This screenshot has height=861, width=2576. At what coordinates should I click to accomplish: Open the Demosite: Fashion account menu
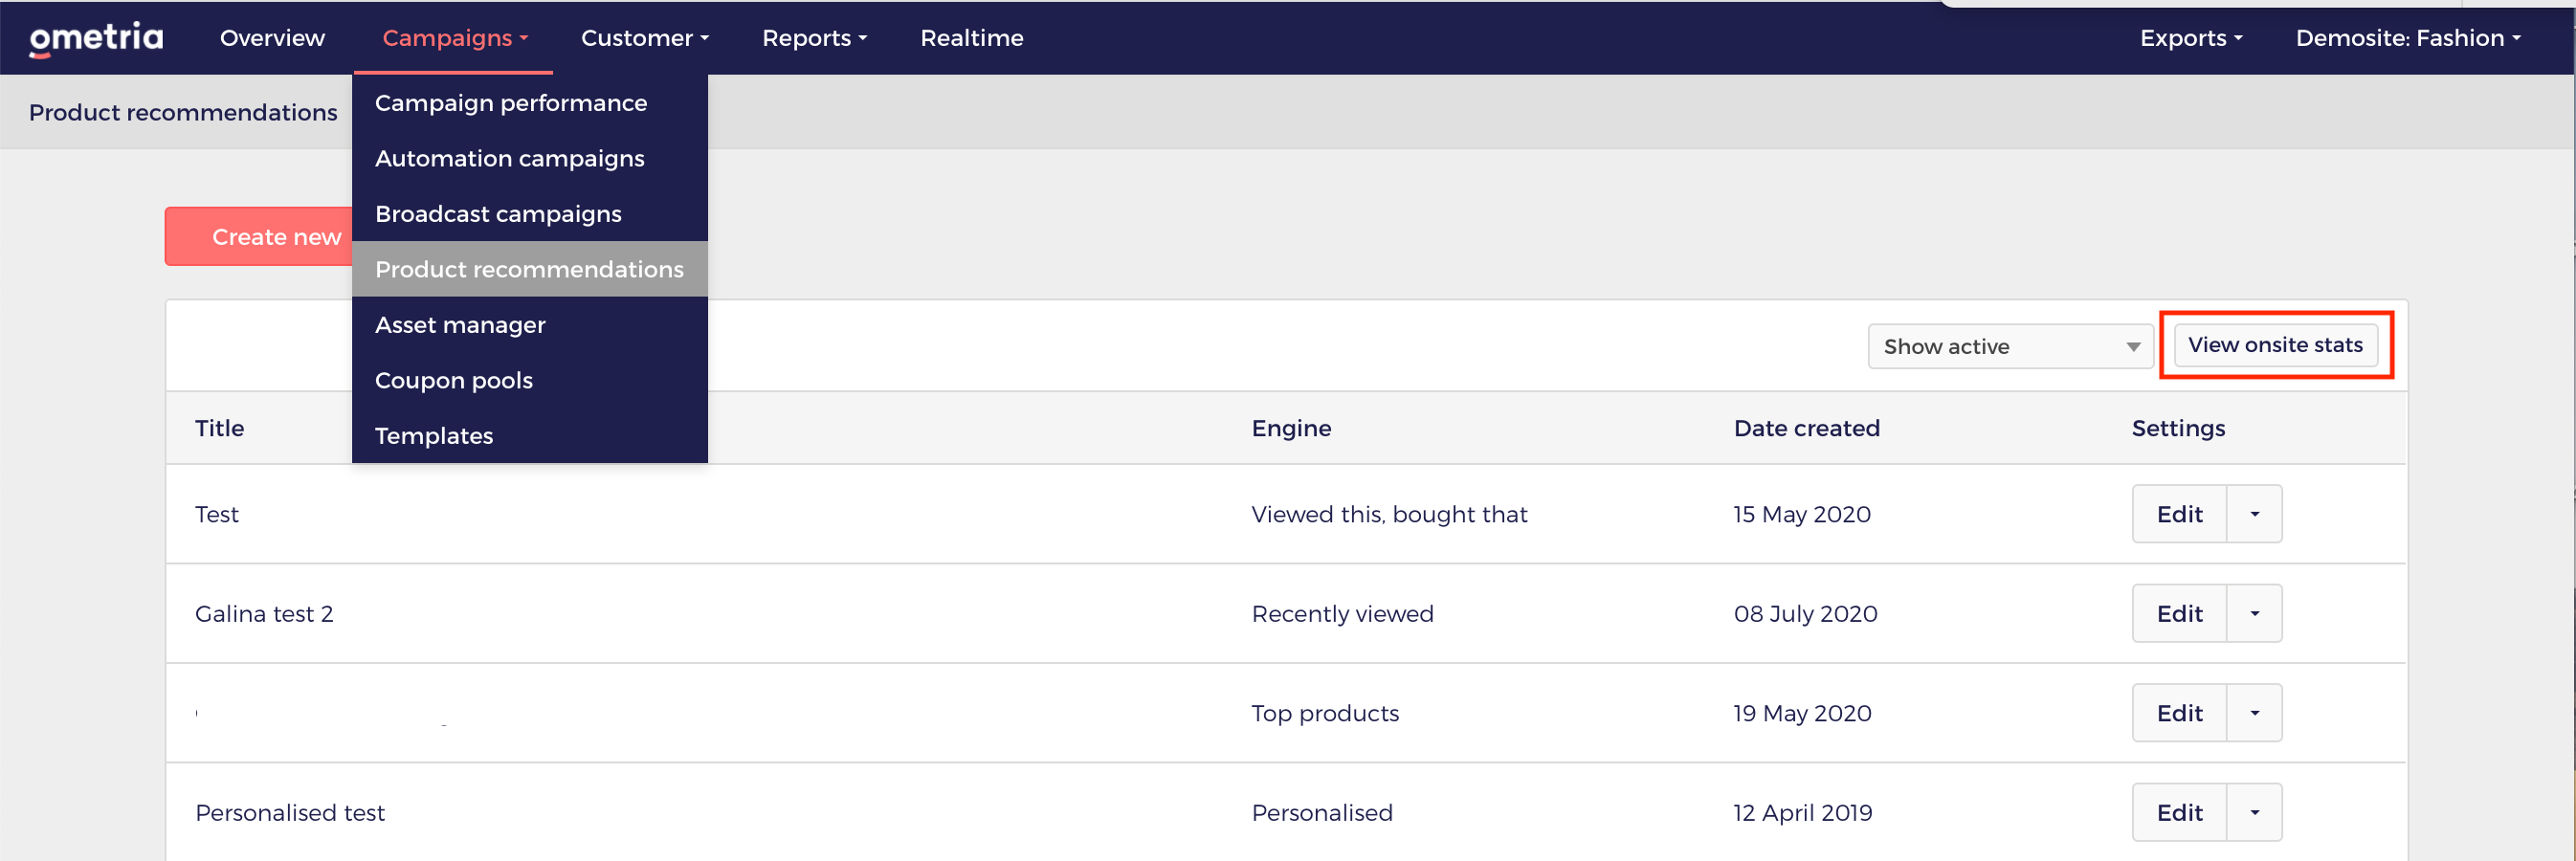pyautogui.click(x=2407, y=38)
